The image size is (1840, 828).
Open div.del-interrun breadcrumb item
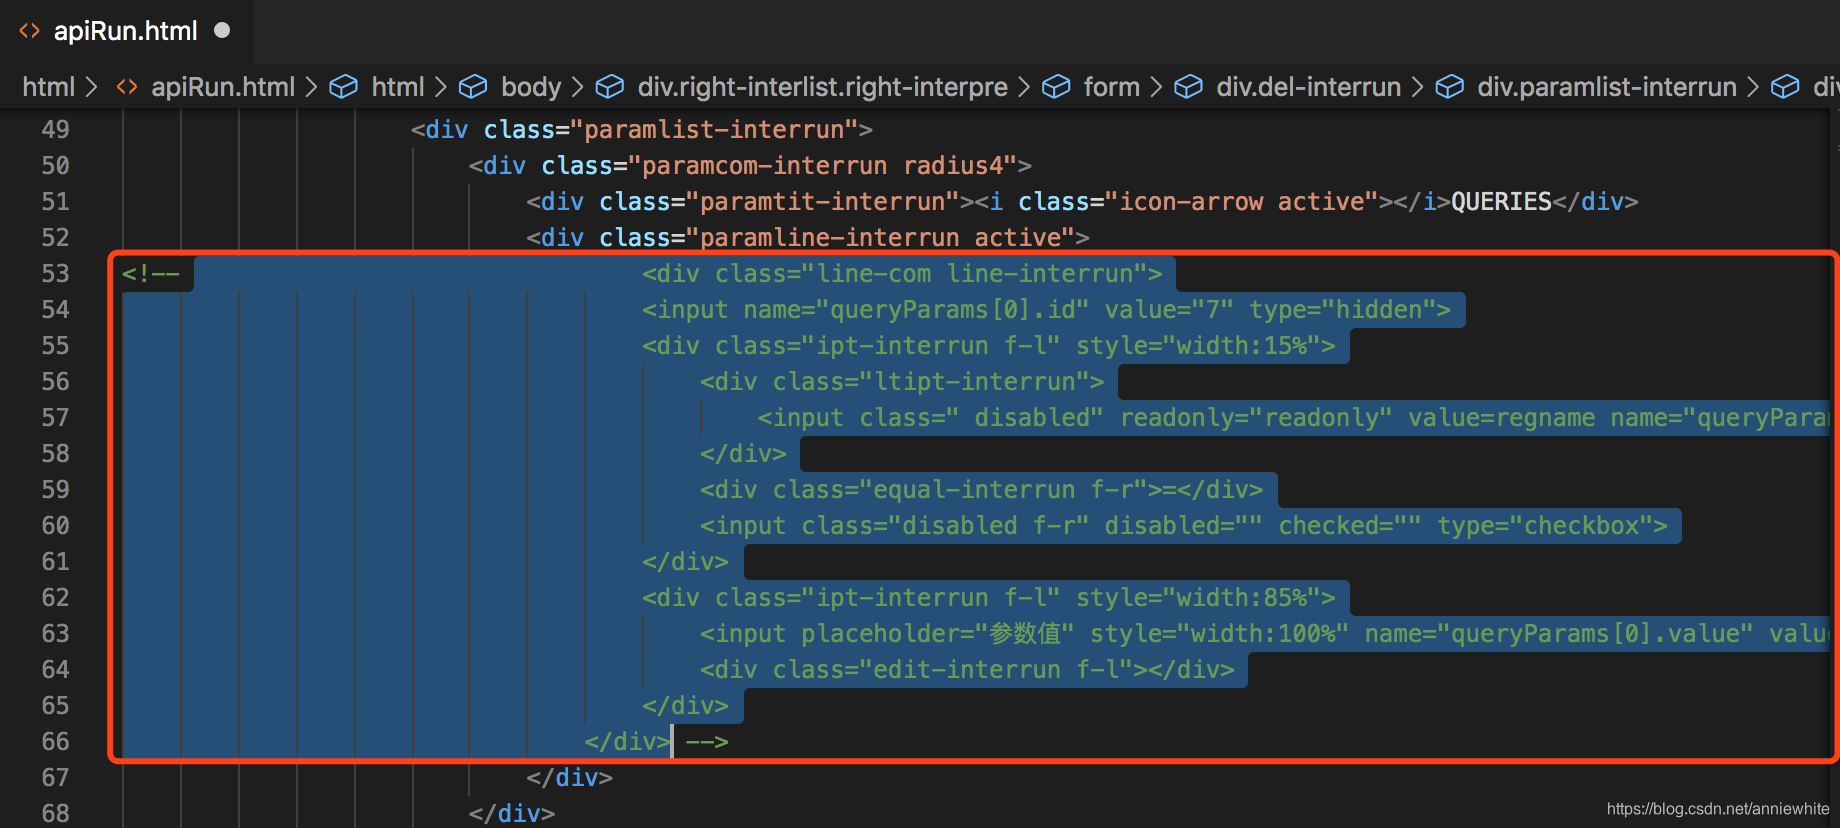(x=1308, y=87)
